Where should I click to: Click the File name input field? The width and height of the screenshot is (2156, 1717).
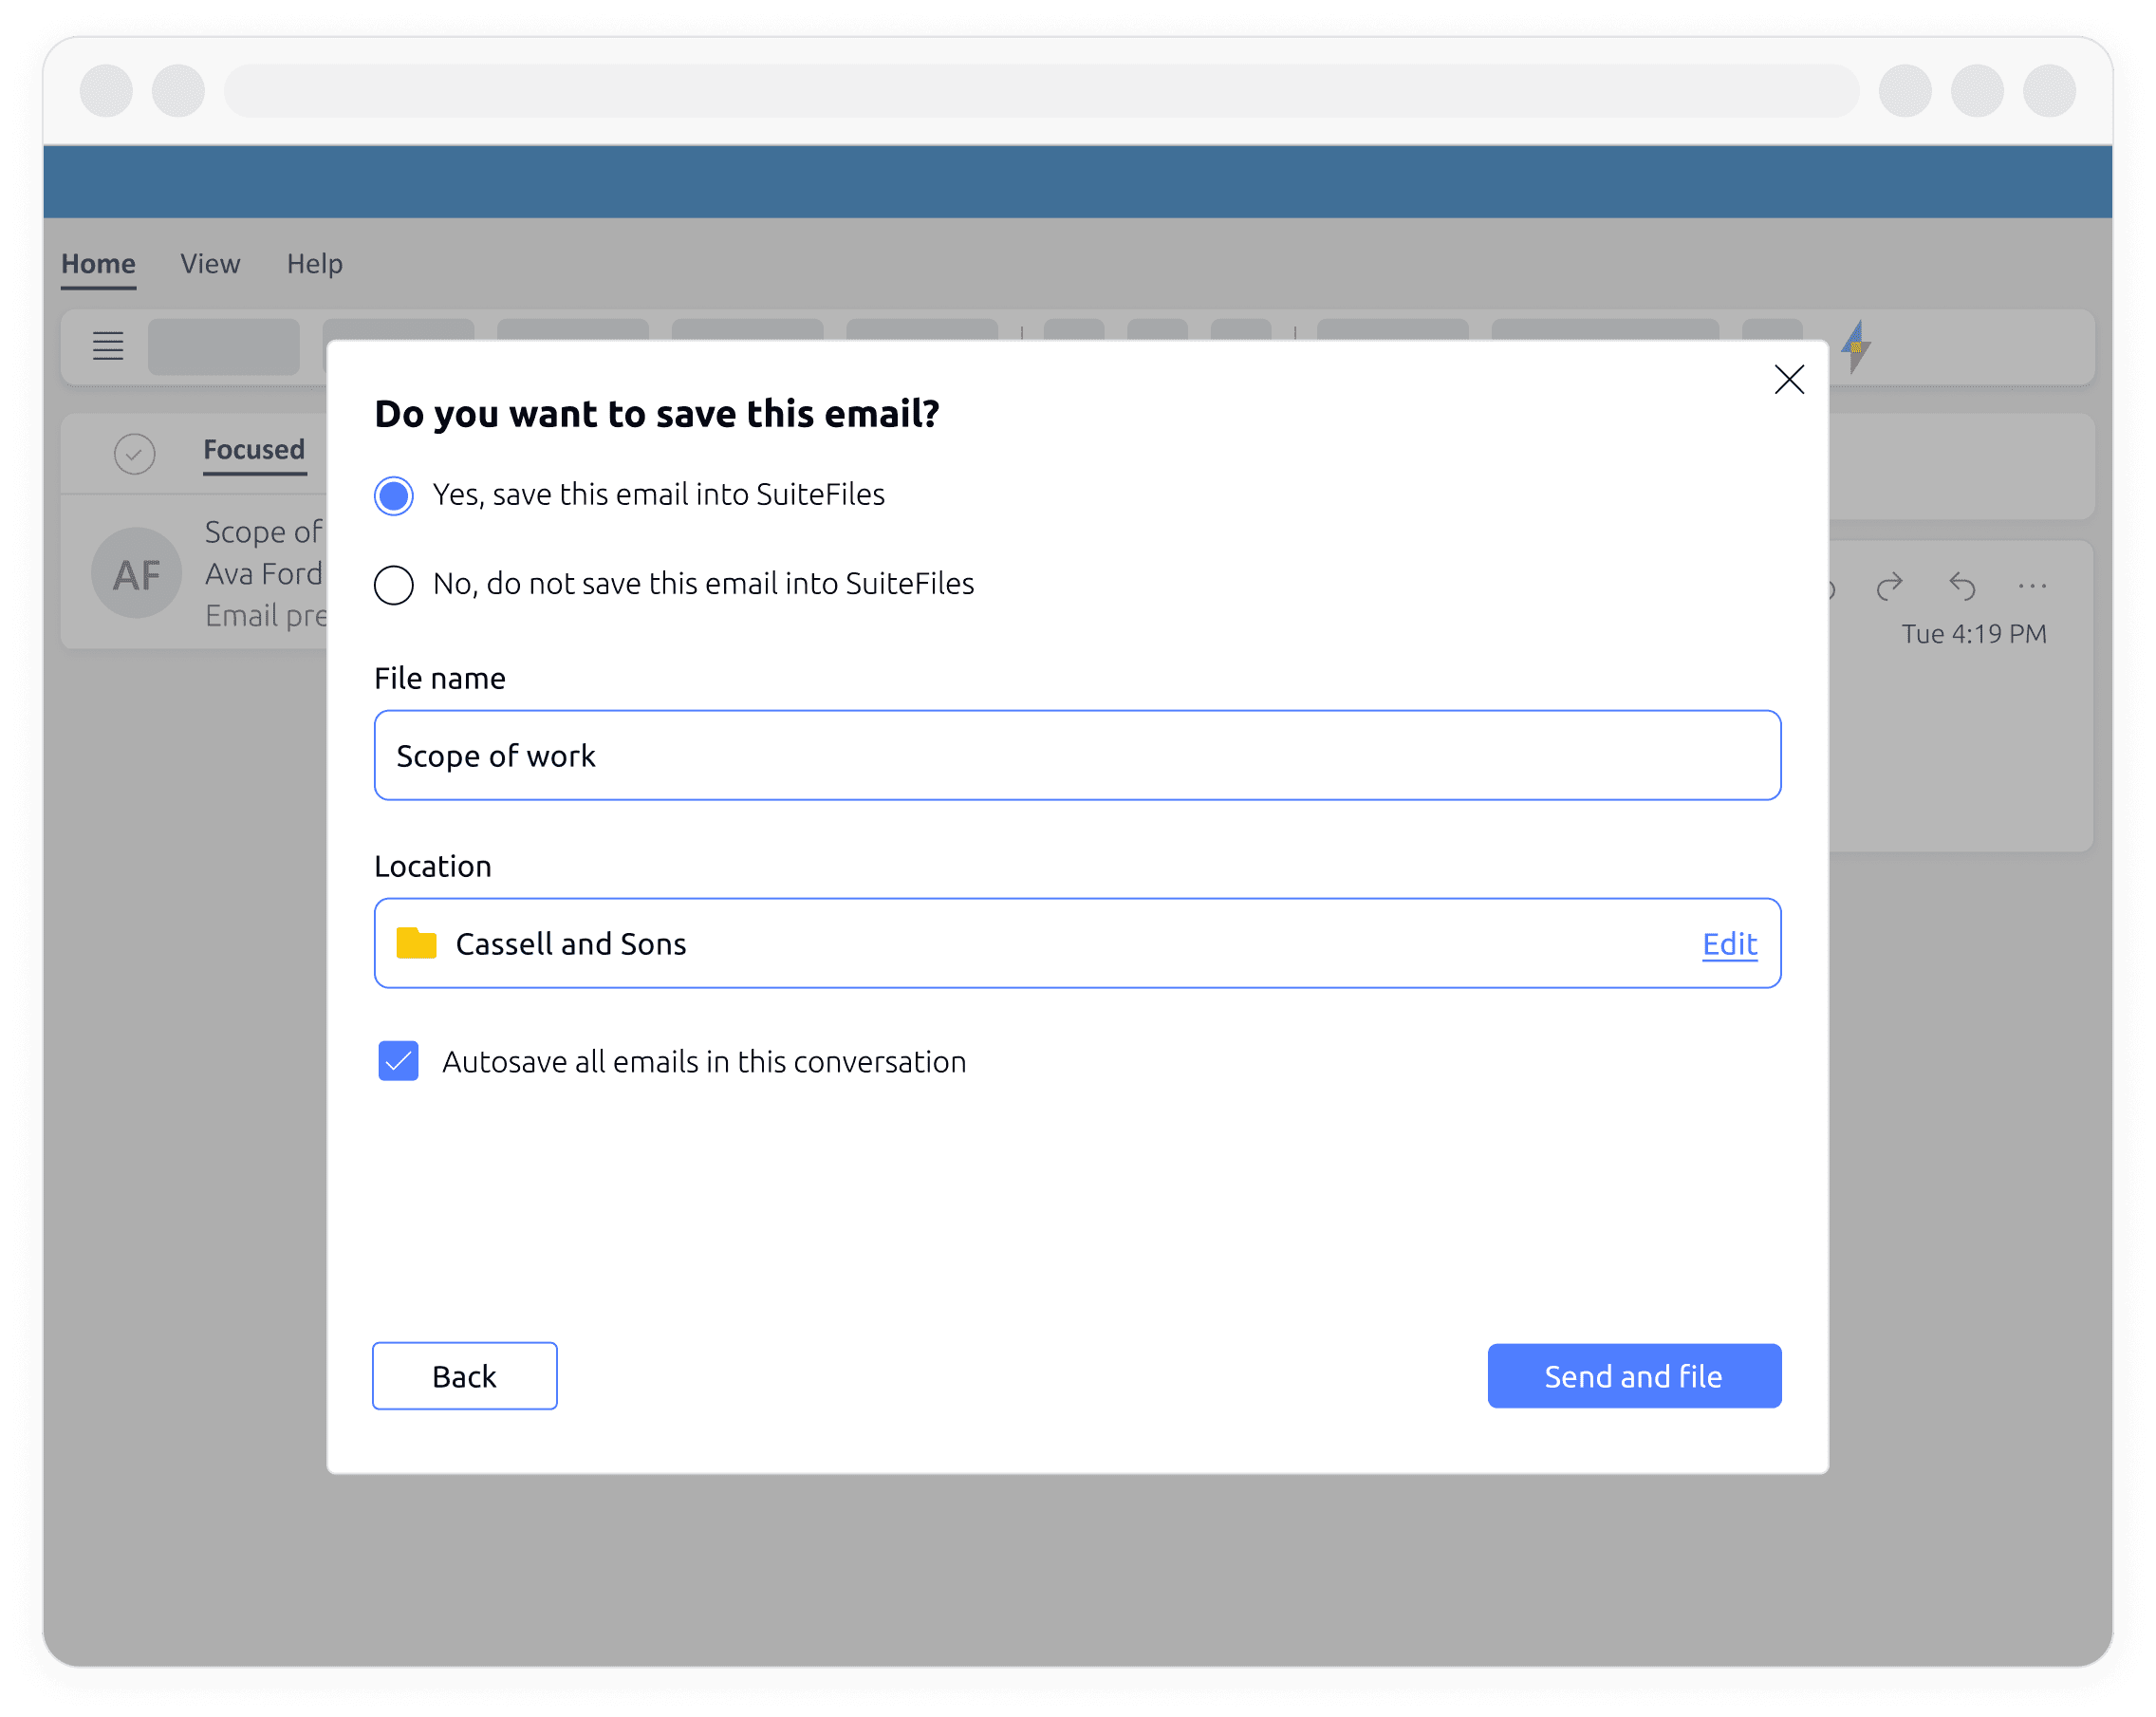[x=1078, y=755]
